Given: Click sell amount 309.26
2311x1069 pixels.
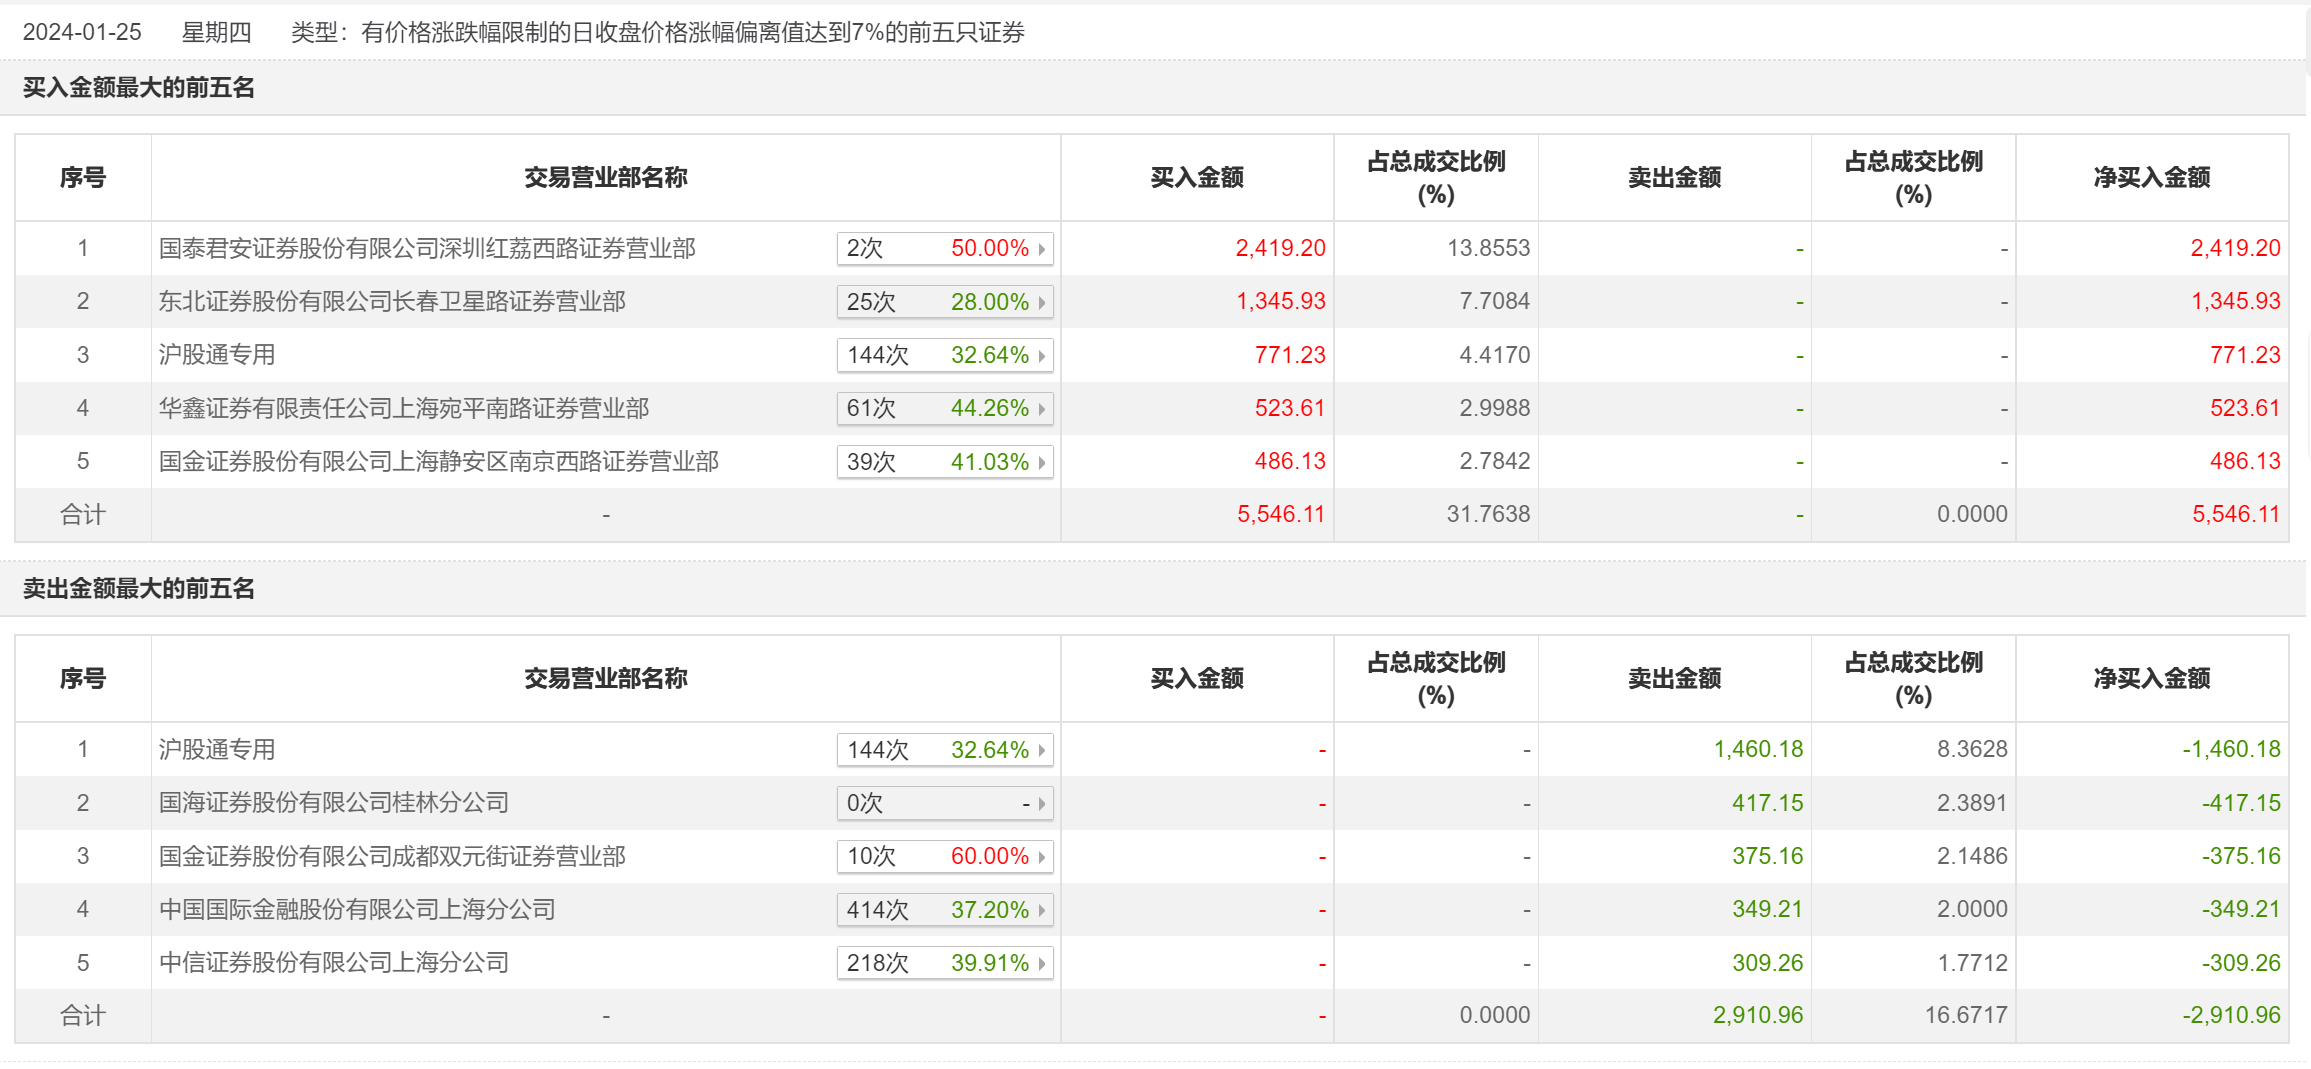Looking at the screenshot, I should click(1767, 963).
